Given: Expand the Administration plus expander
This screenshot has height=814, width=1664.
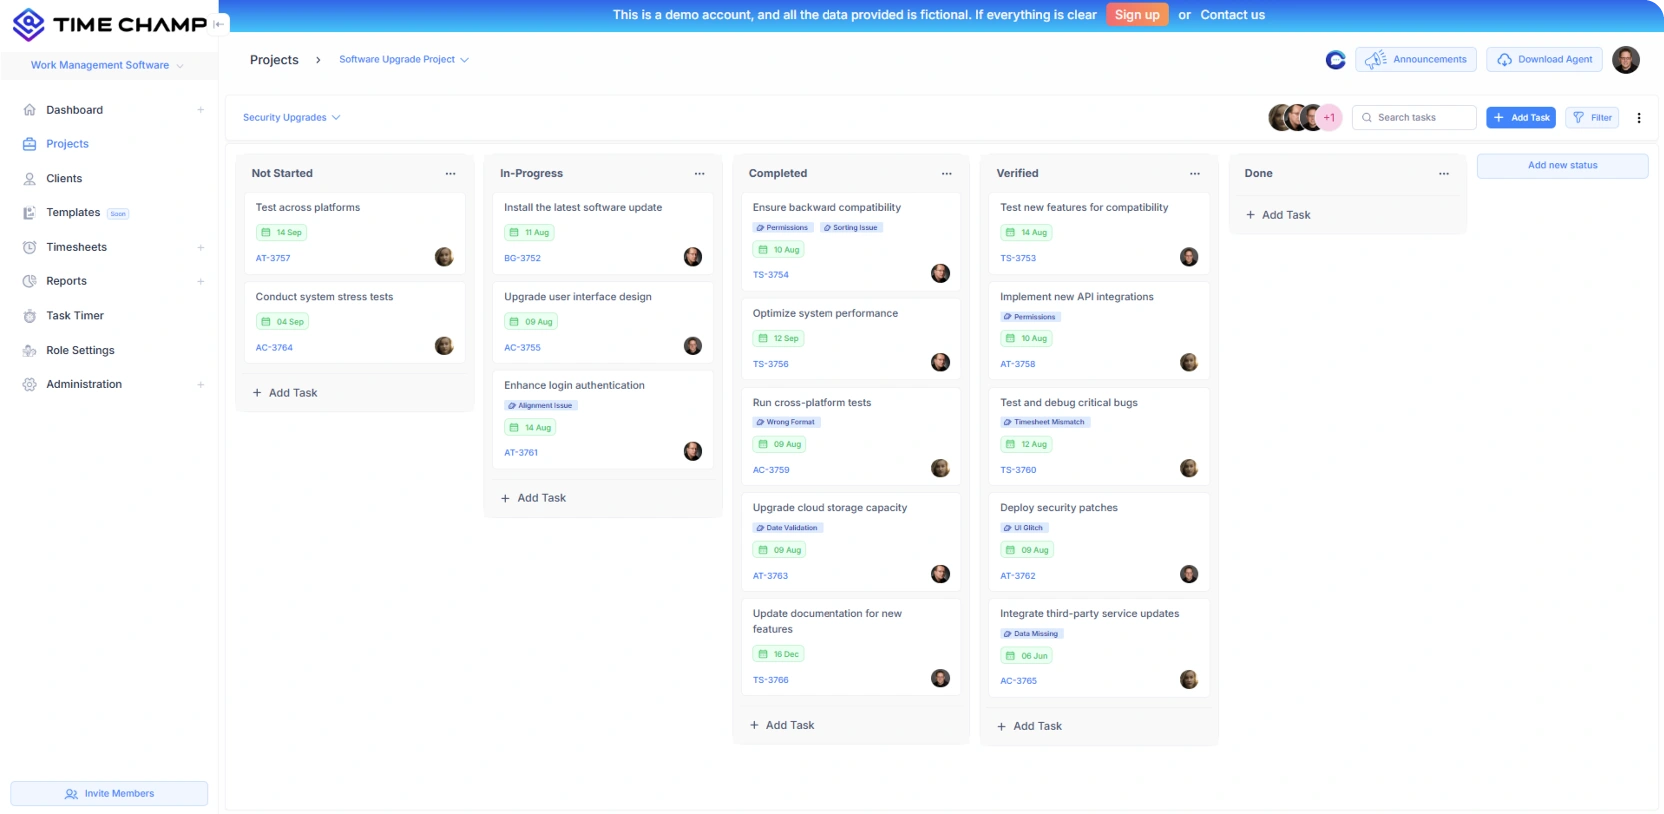Looking at the screenshot, I should point(201,384).
